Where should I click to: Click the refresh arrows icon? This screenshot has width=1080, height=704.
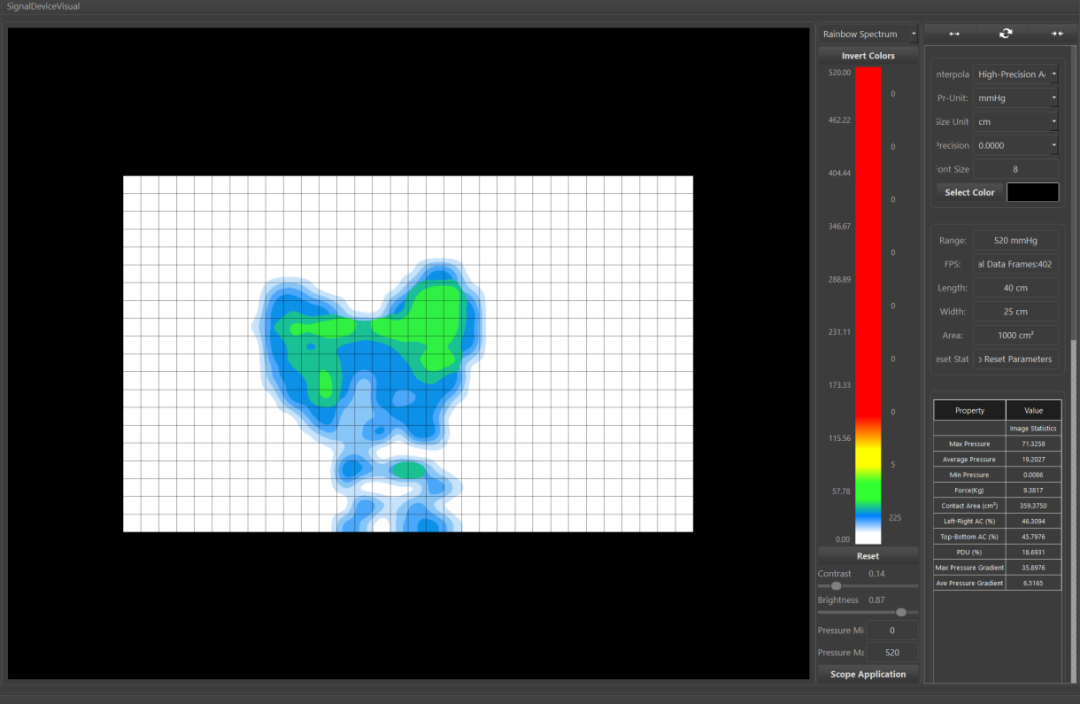click(x=1005, y=34)
